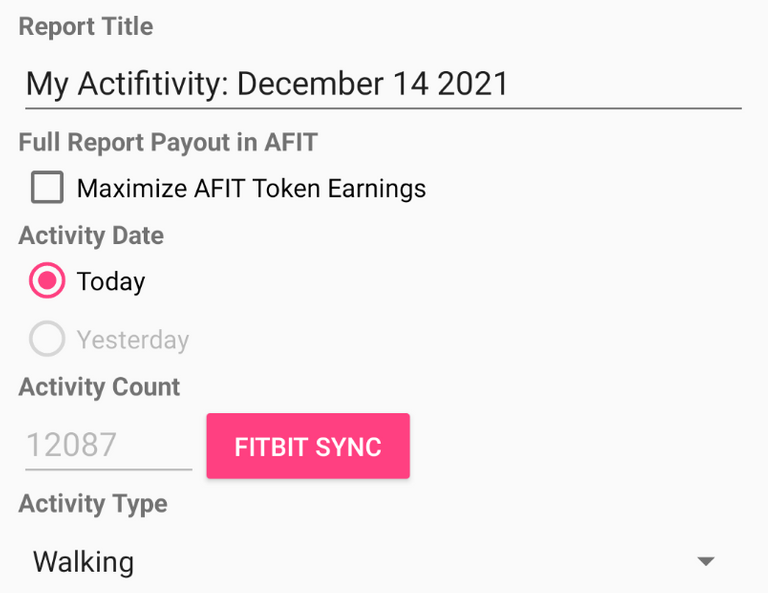The image size is (768, 593).
Task: Select the Yesterday radio button circle
Action: pos(47,340)
